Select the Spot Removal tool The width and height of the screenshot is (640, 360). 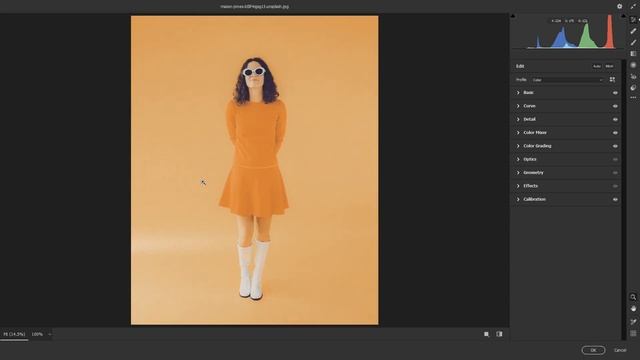pos(633,31)
